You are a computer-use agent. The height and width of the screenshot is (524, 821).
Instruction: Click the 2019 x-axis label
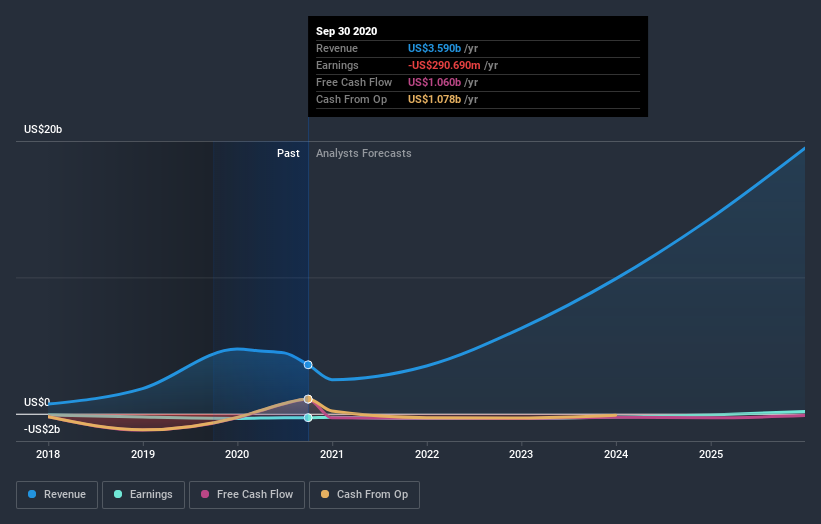(143, 454)
